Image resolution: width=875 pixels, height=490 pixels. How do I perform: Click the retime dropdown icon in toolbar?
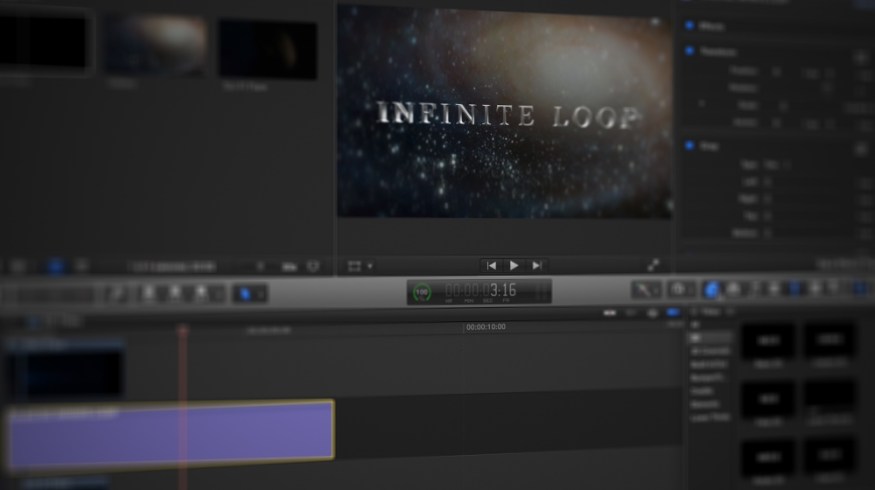[681, 290]
